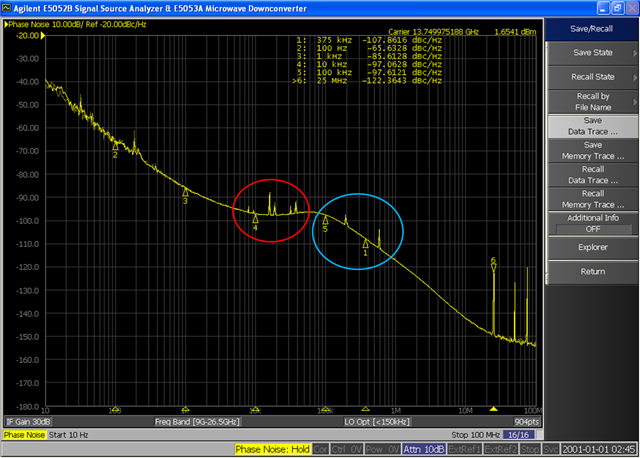Click the ExtRef1 status indicator

click(x=464, y=449)
